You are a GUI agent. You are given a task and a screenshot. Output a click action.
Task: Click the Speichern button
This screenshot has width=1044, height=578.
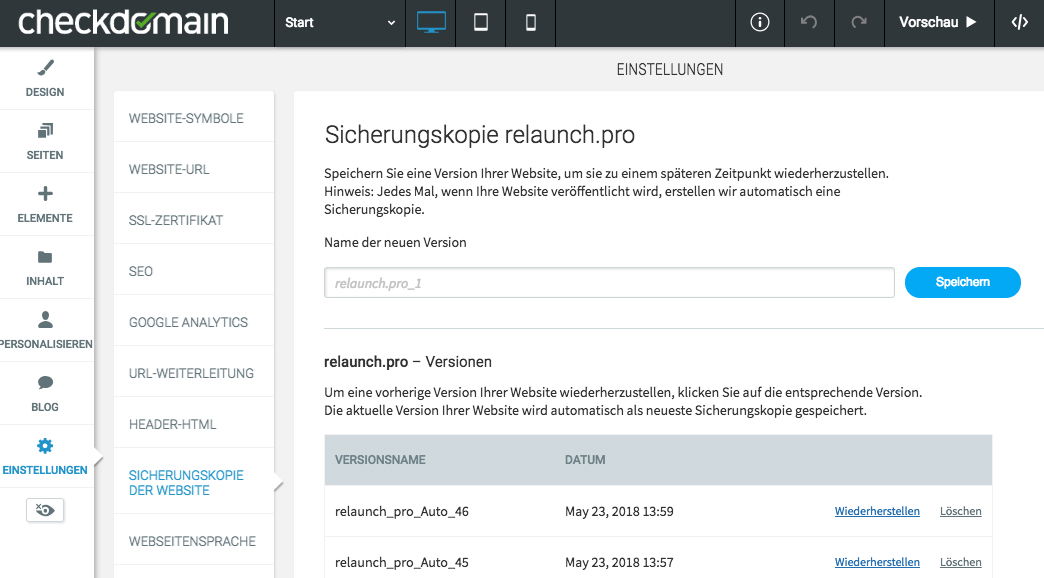click(x=962, y=282)
